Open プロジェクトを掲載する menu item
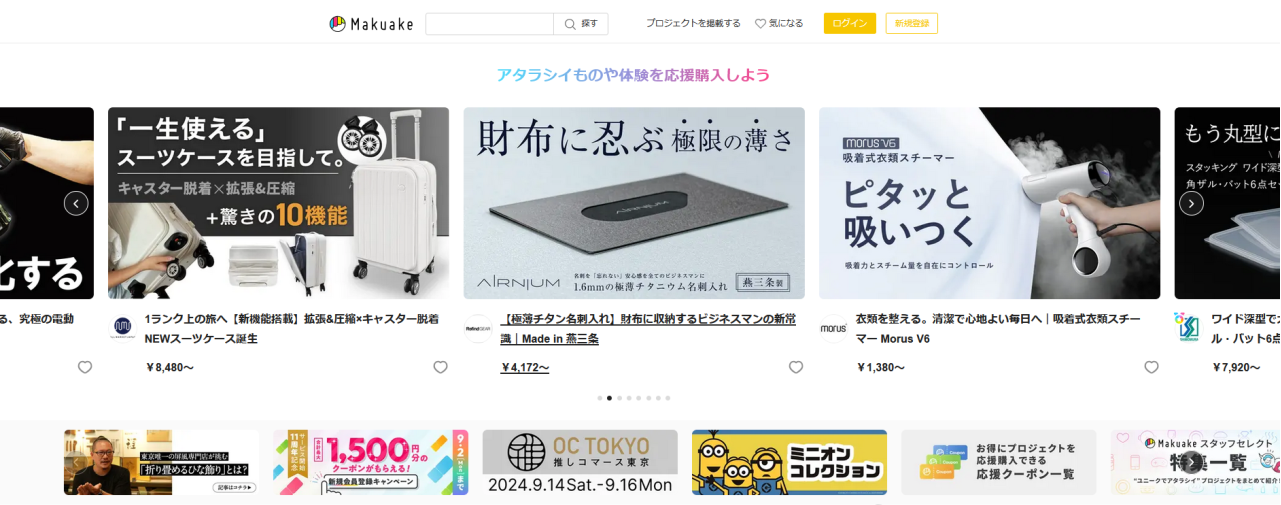The width and height of the screenshot is (1281, 505). click(693, 23)
